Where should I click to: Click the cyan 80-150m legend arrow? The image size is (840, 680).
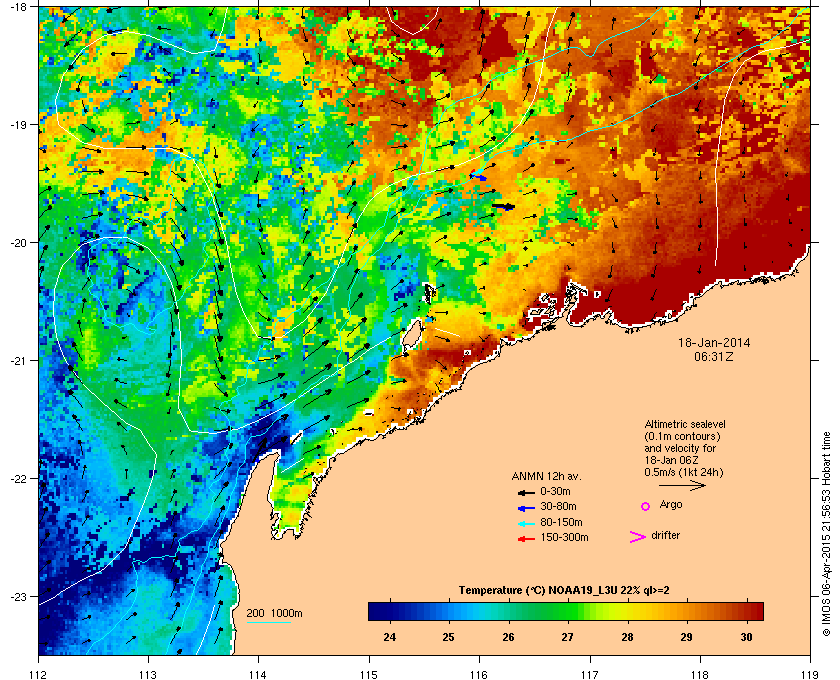(x=526, y=524)
